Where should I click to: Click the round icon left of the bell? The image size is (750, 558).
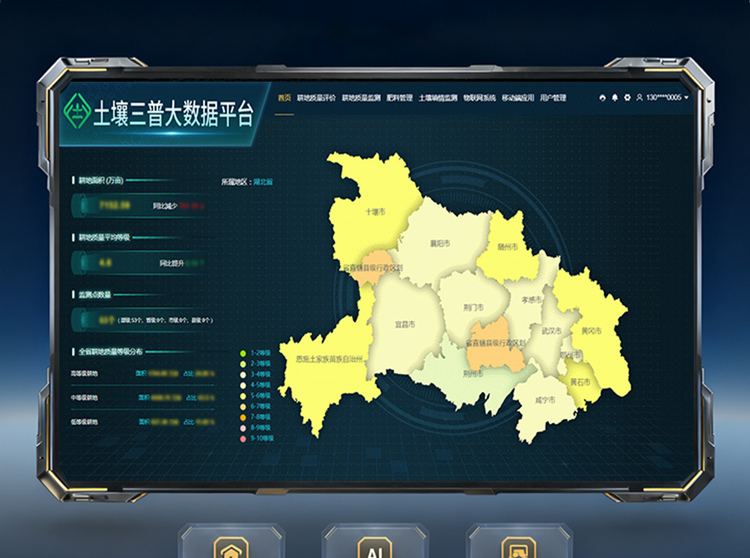602,98
